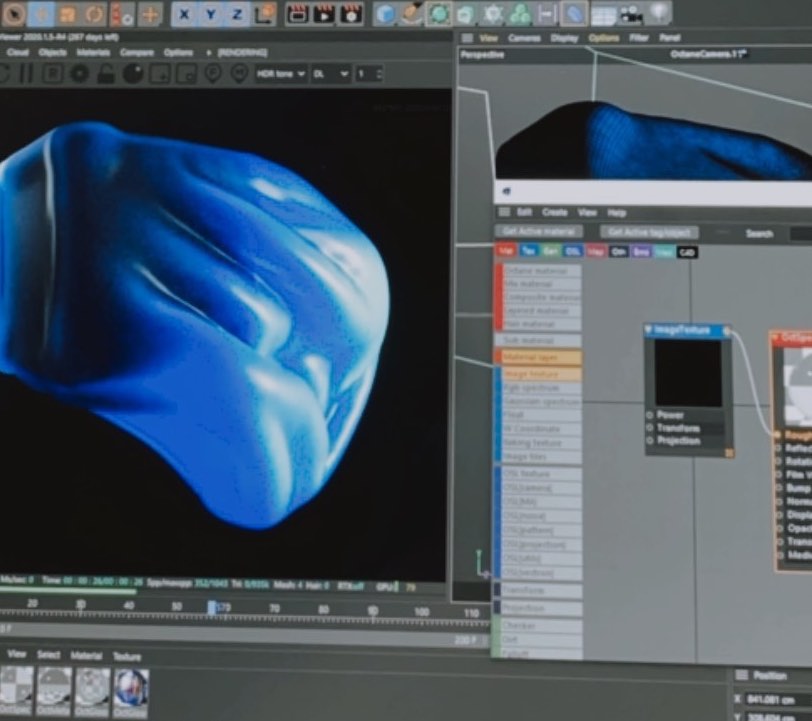Click the Live Viewer settings gear icon

click(79, 74)
